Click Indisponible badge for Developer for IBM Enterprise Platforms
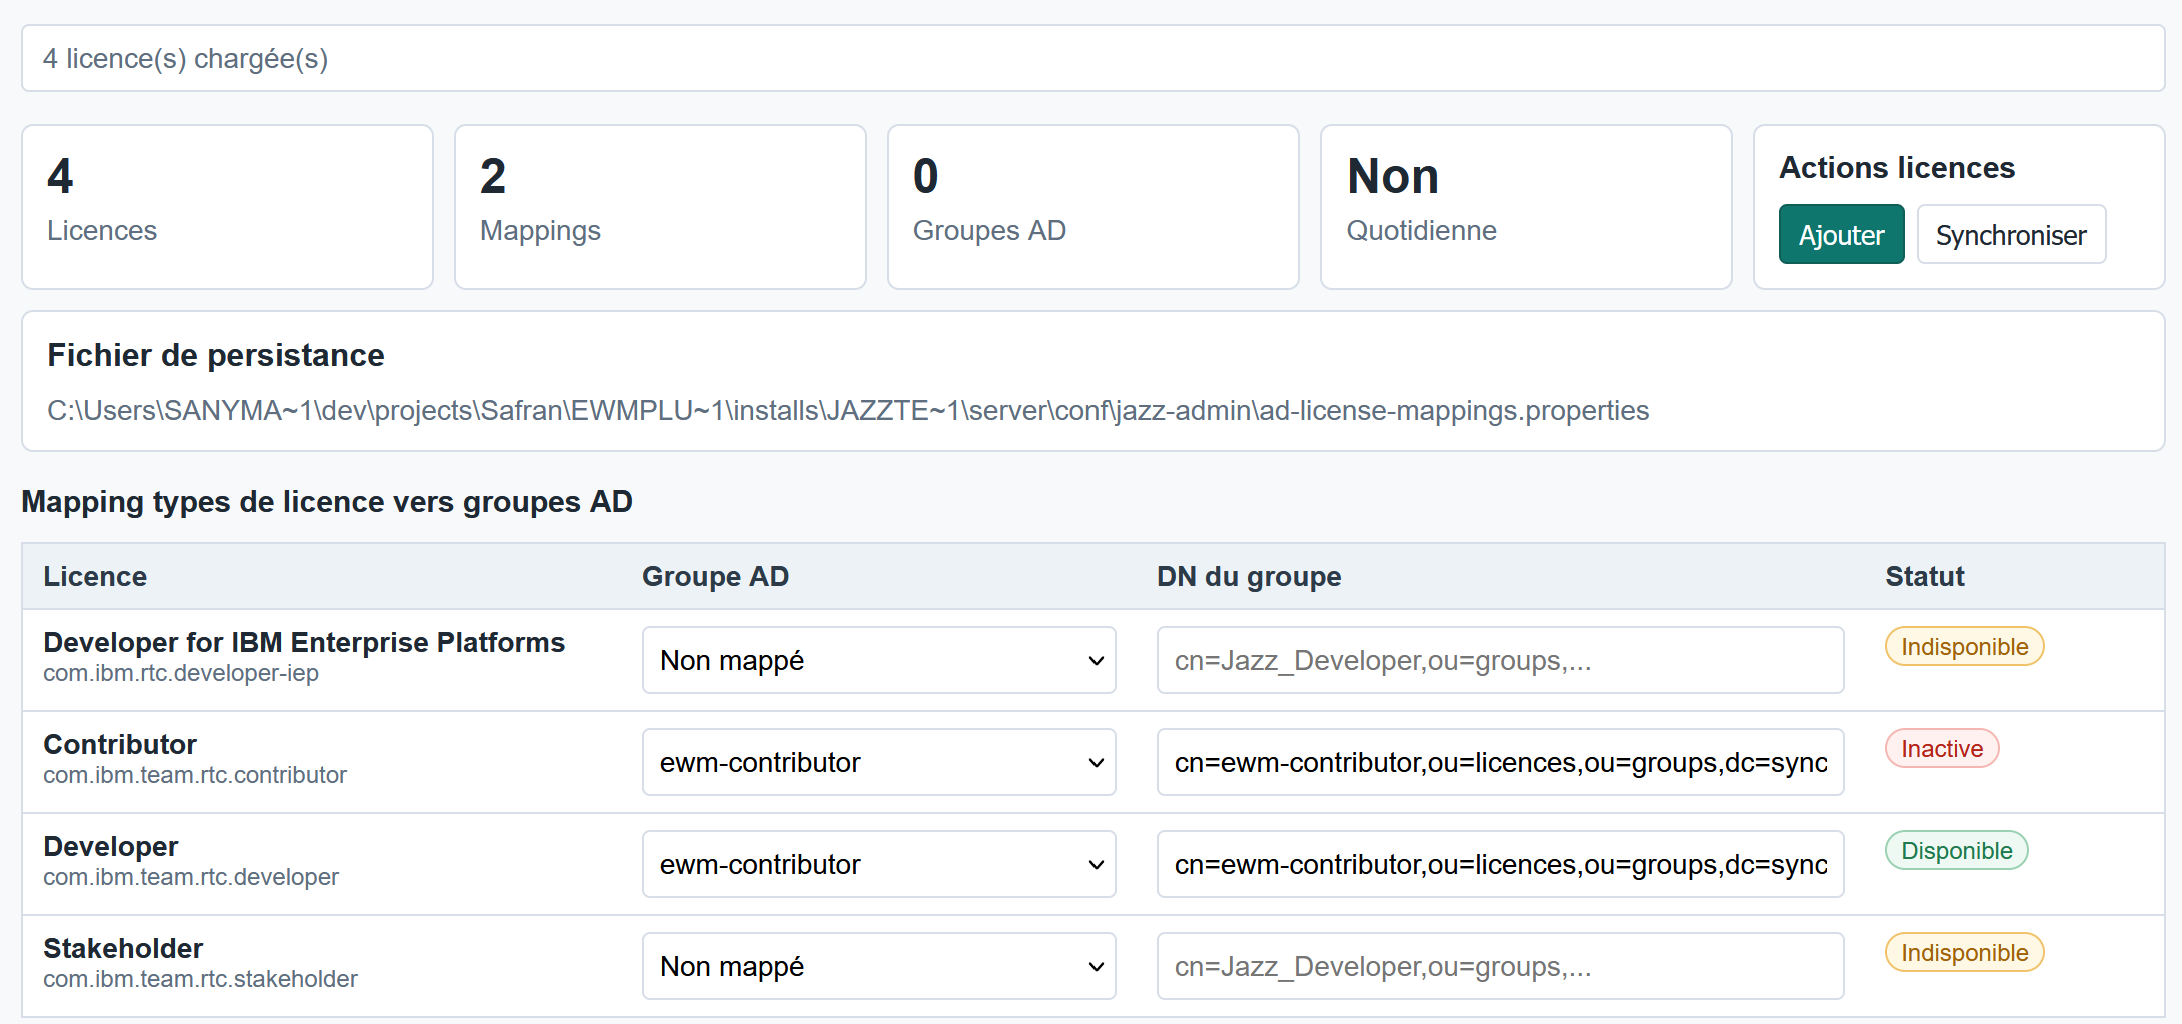The image size is (2182, 1024). (x=1964, y=646)
